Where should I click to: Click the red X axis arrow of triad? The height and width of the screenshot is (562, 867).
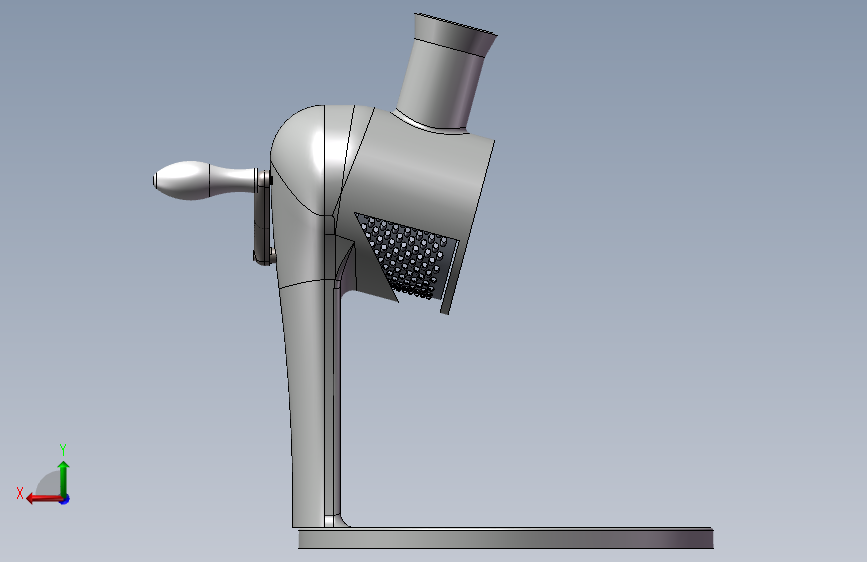pyautogui.click(x=43, y=499)
